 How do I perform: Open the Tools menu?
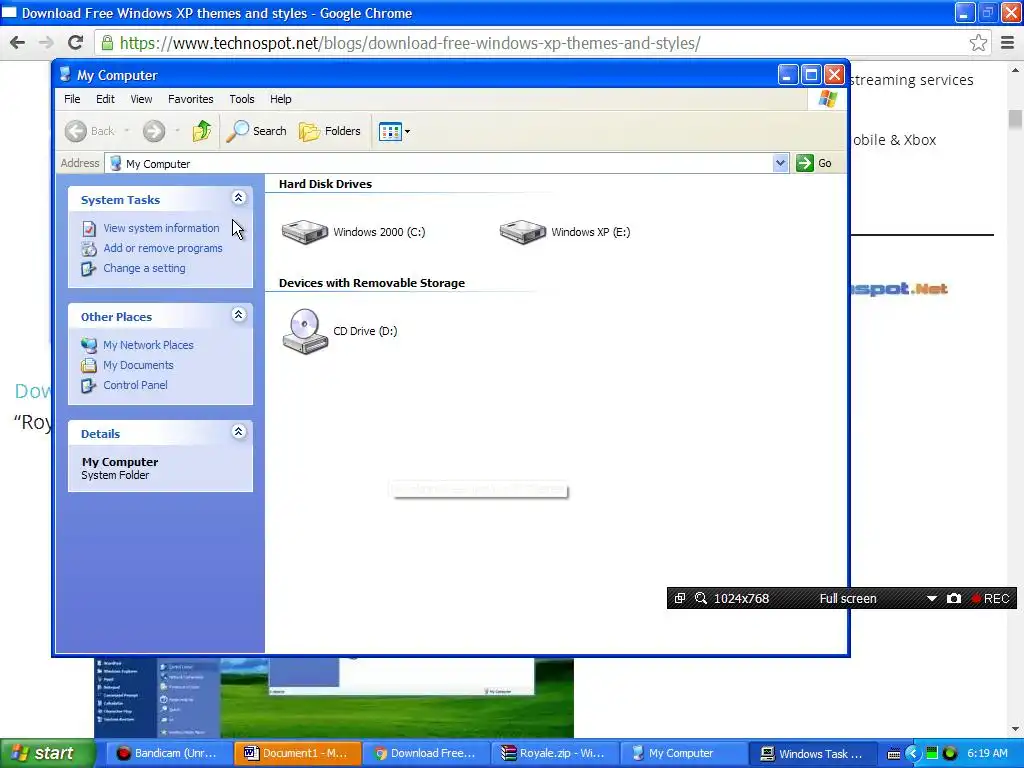coord(242,99)
